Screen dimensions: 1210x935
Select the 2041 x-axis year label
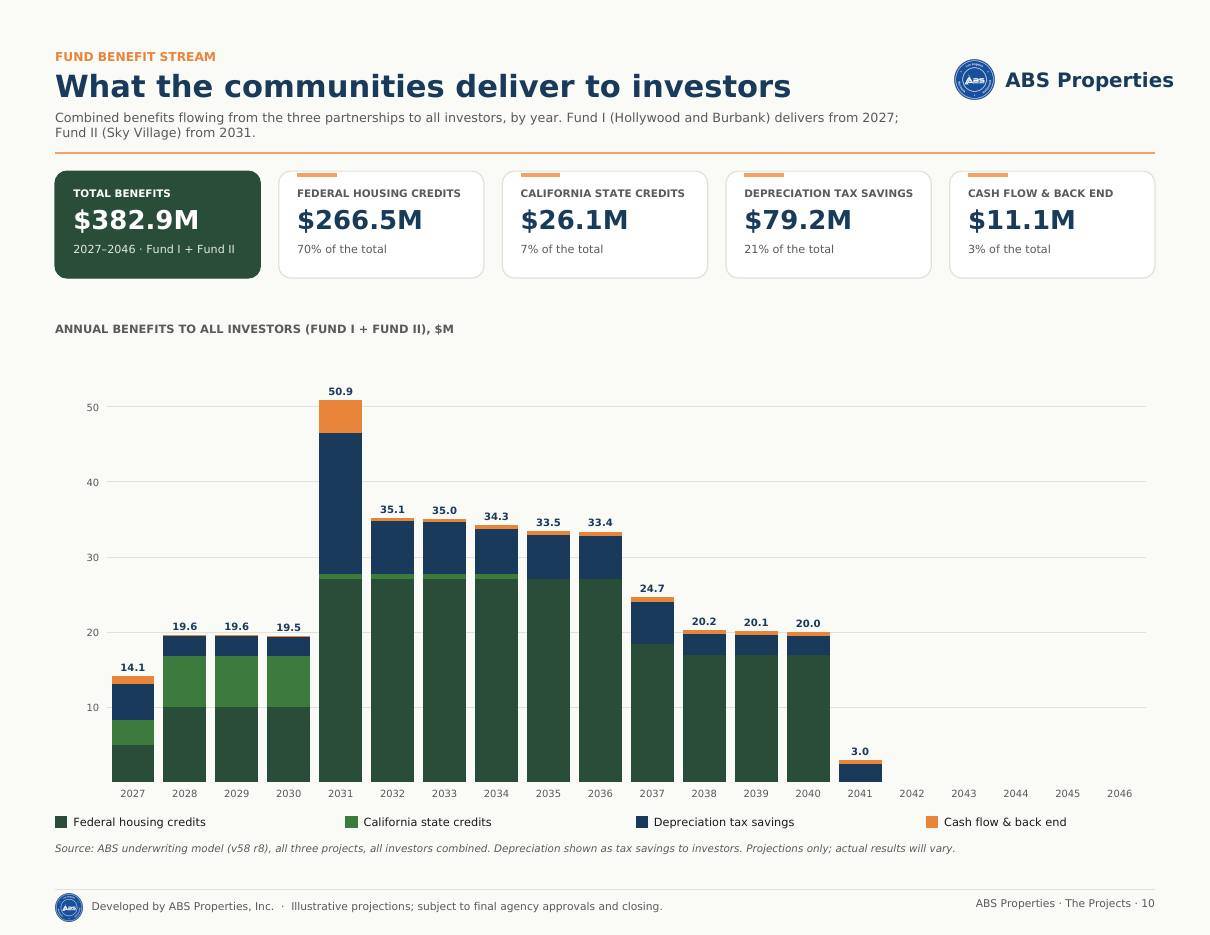[x=860, y=794]
